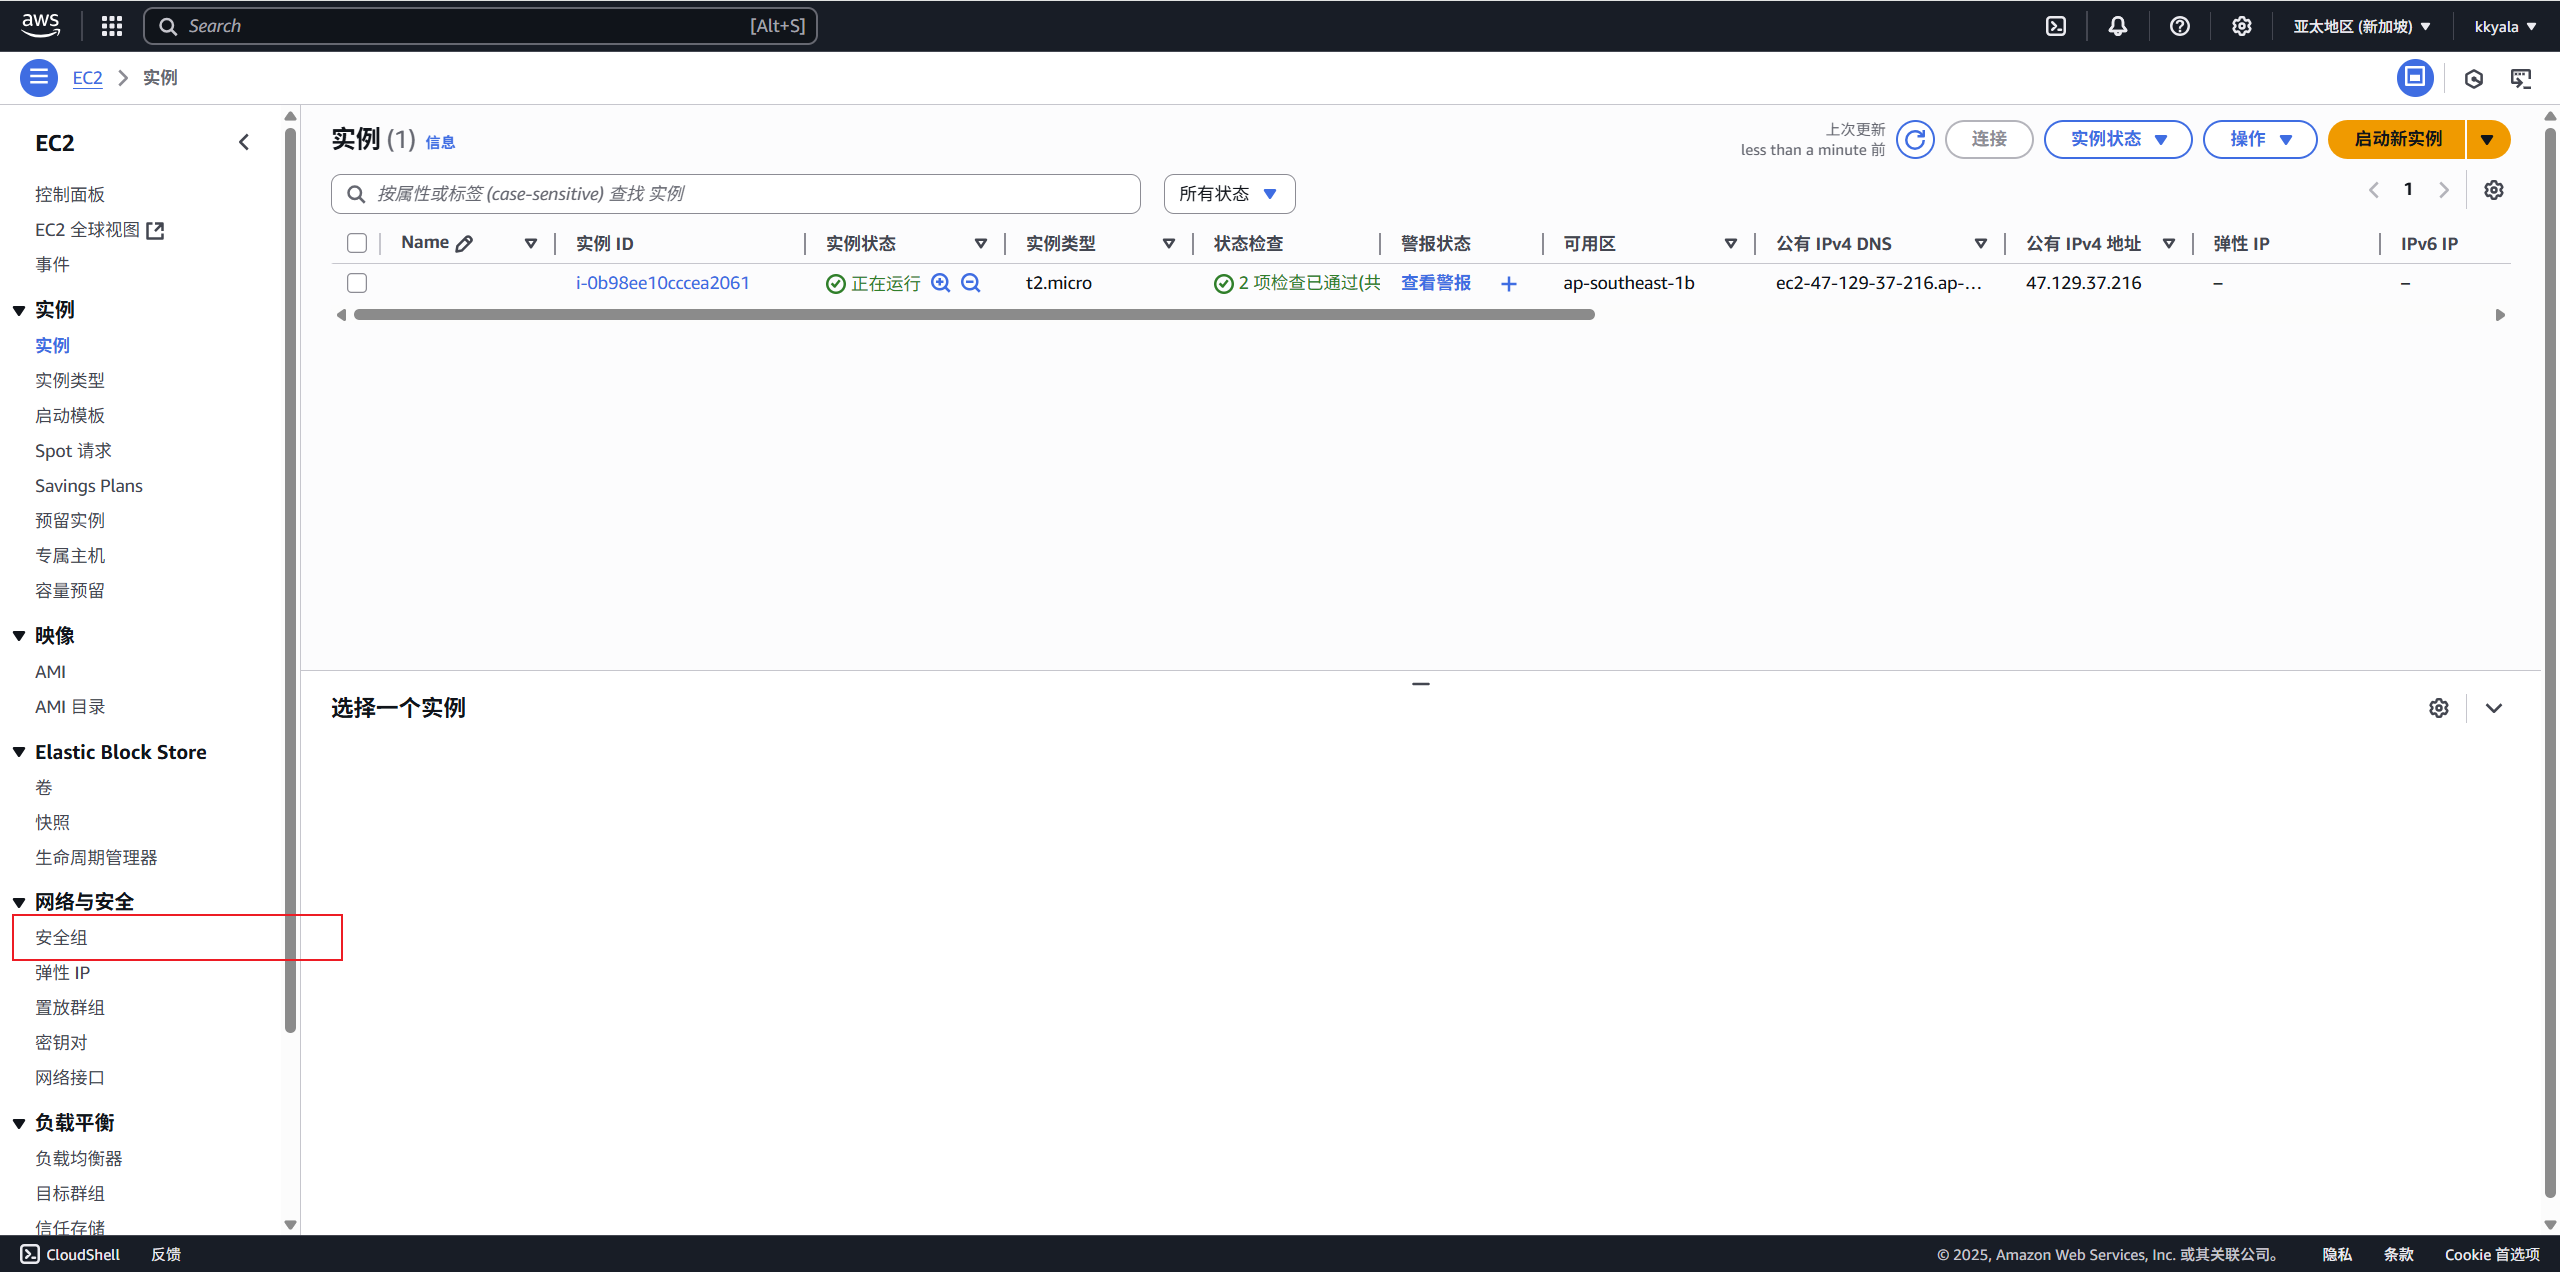Click the 47.129.37.216 IPv4 address cell
2560x1272 pixels.
[2083, 283]
